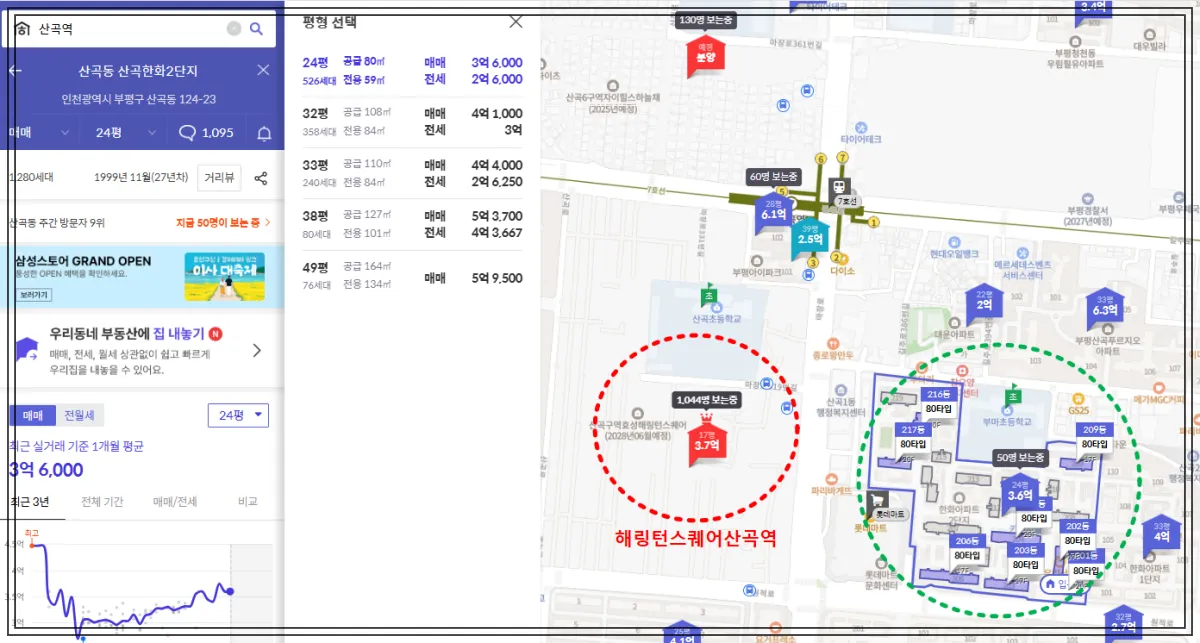Click the 입주 icon near 한화아파트
This screenshot has width=1200, height=643.
click(1049, 584)
